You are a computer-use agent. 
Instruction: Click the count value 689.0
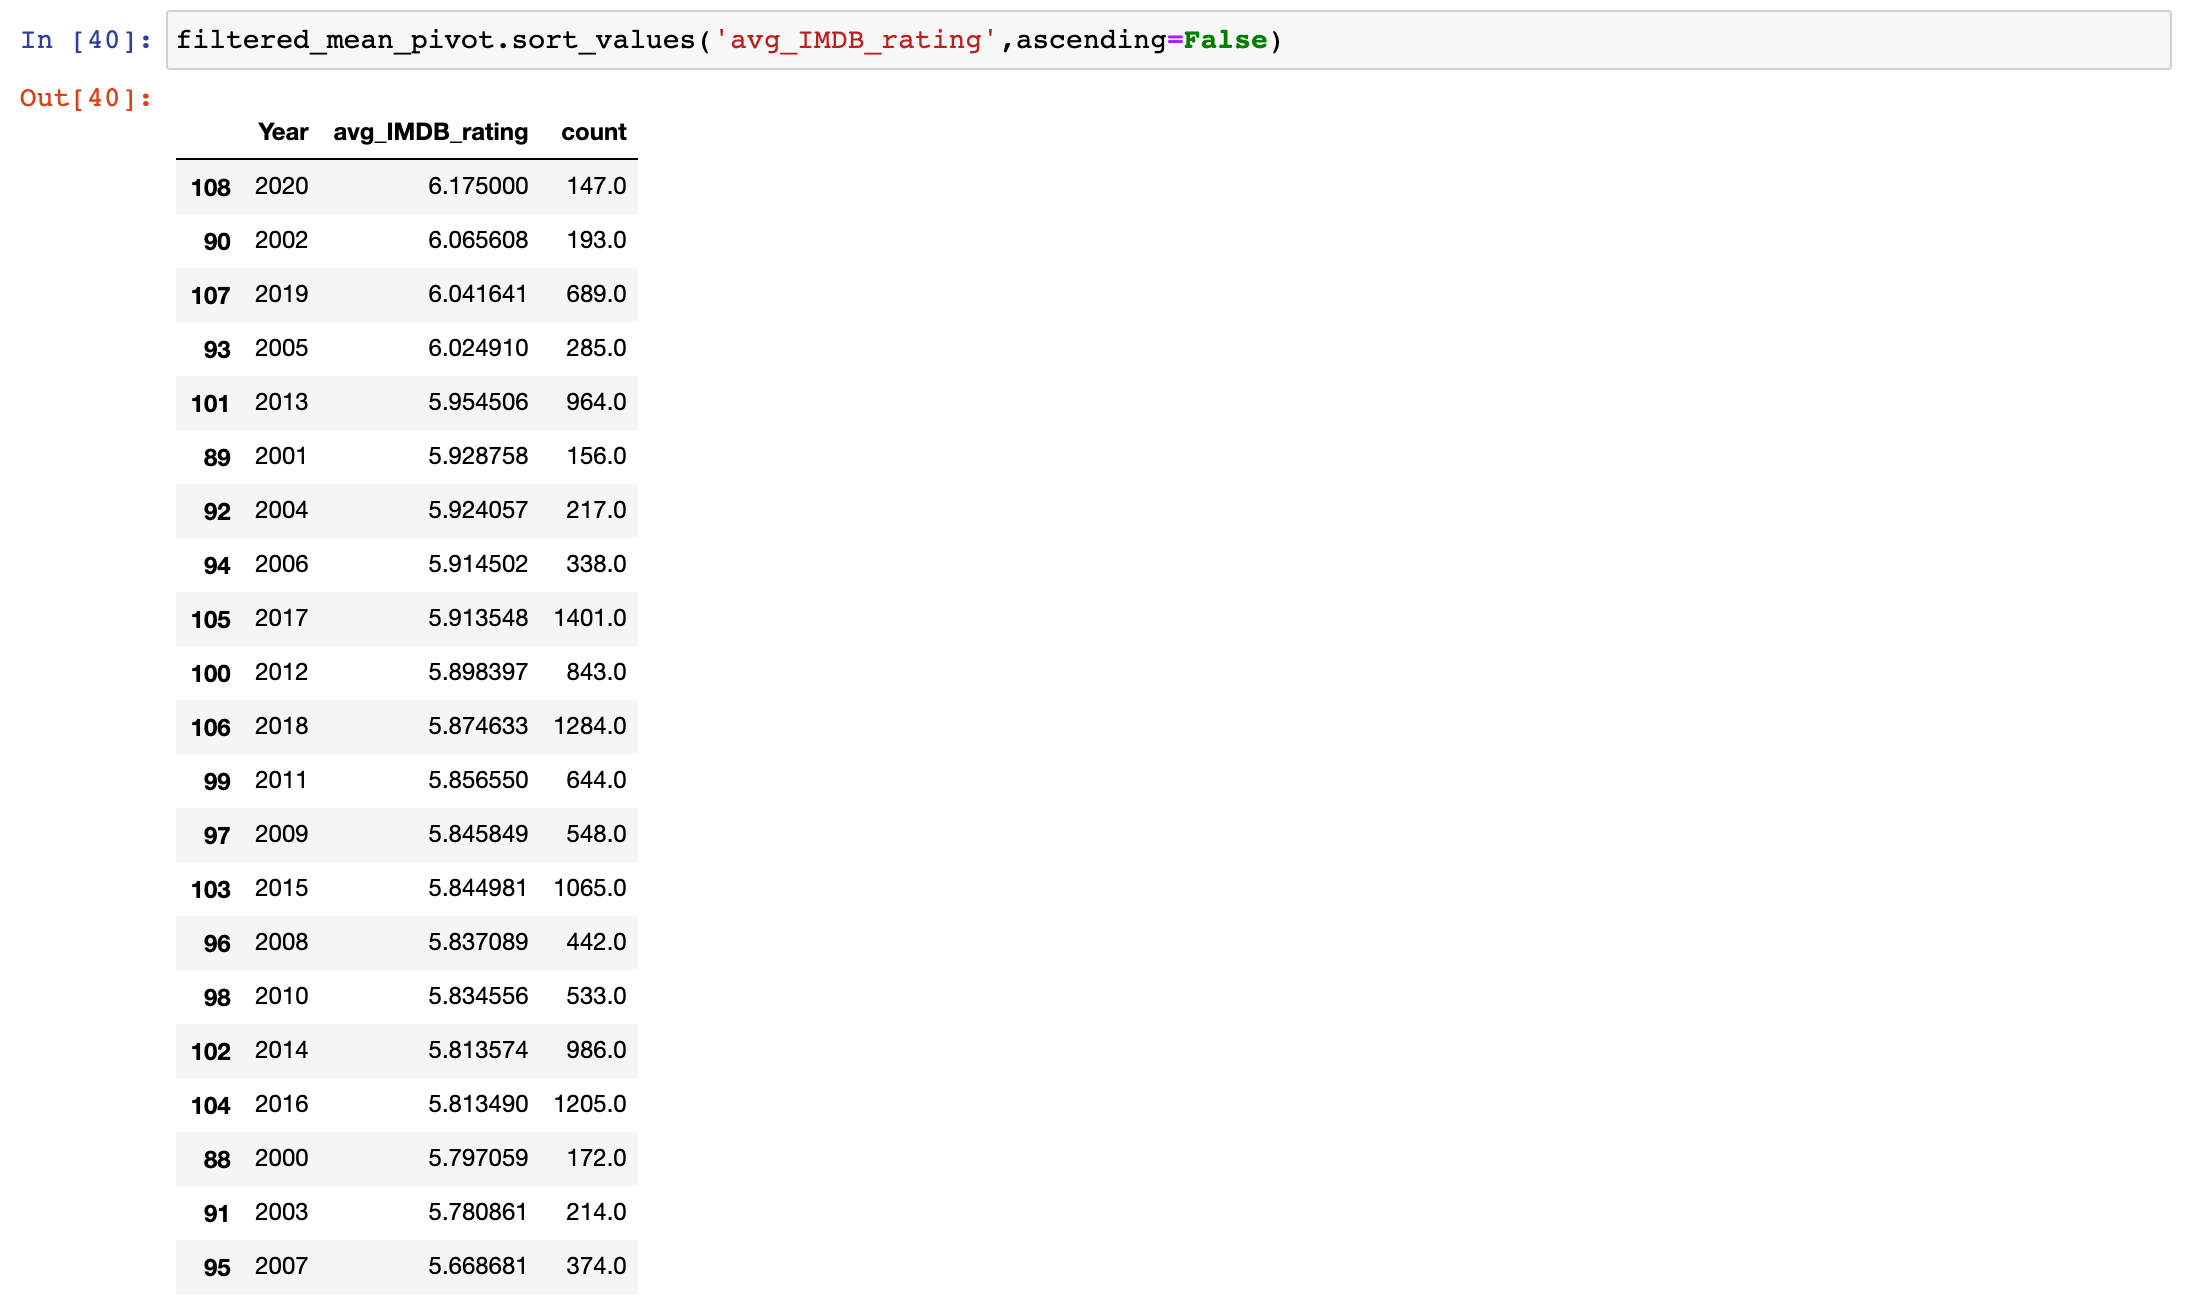click(596, 294)
